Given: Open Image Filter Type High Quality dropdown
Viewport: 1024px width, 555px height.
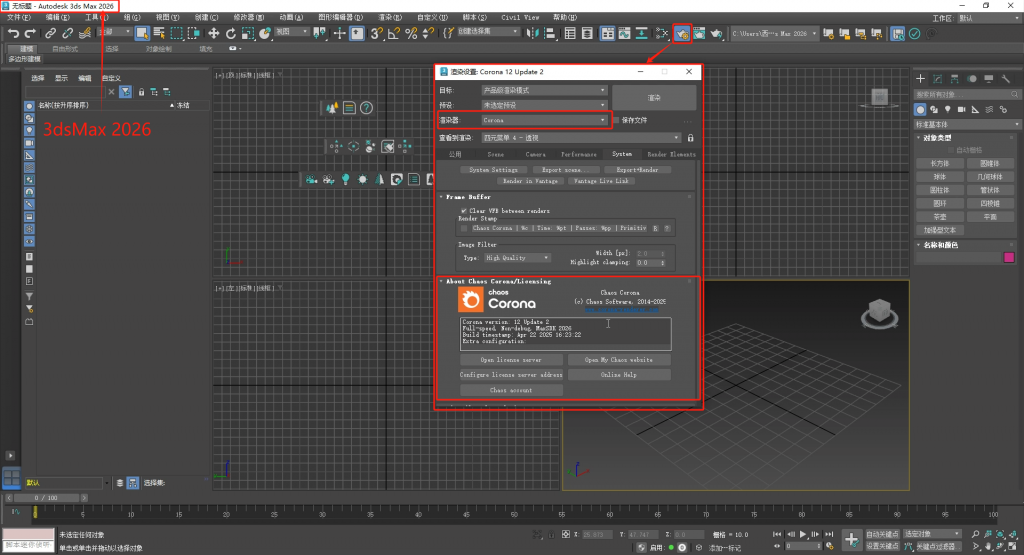Looking at the screenshot, I should click(x=517, y=258).
